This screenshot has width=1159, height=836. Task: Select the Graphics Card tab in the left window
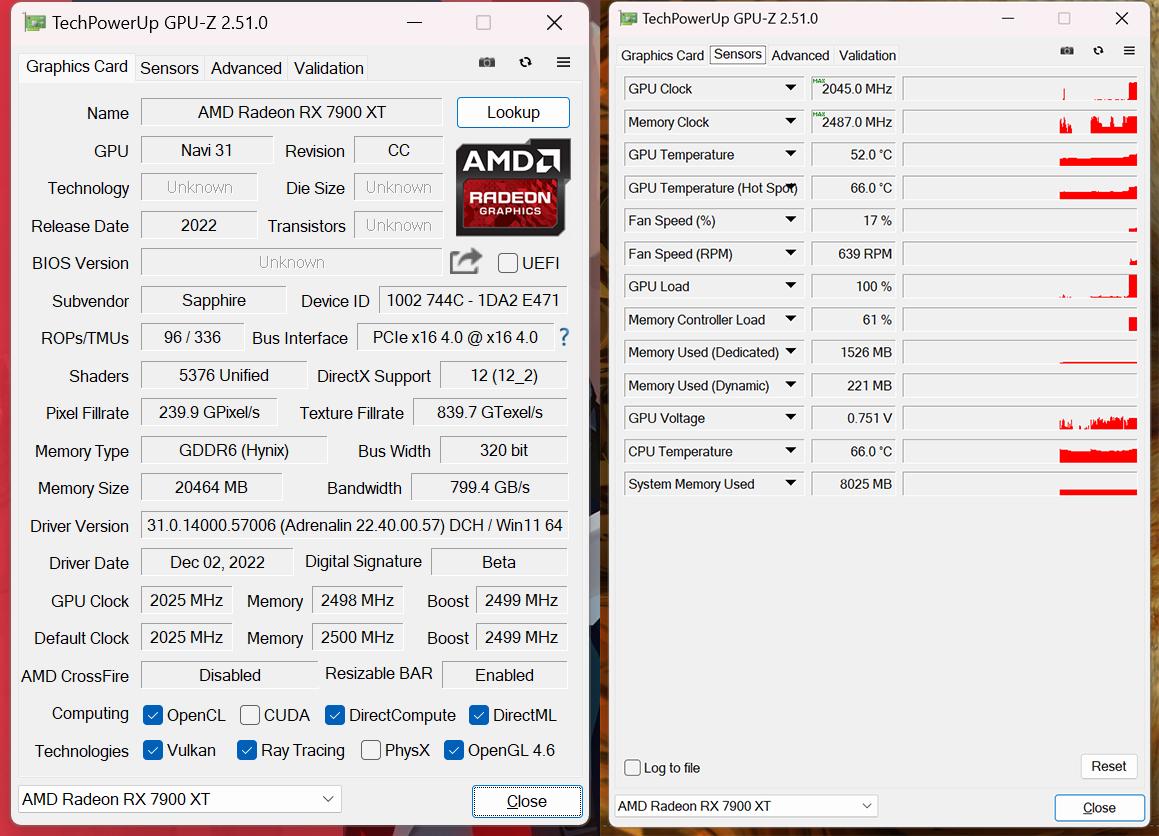[x=77, y=67]
